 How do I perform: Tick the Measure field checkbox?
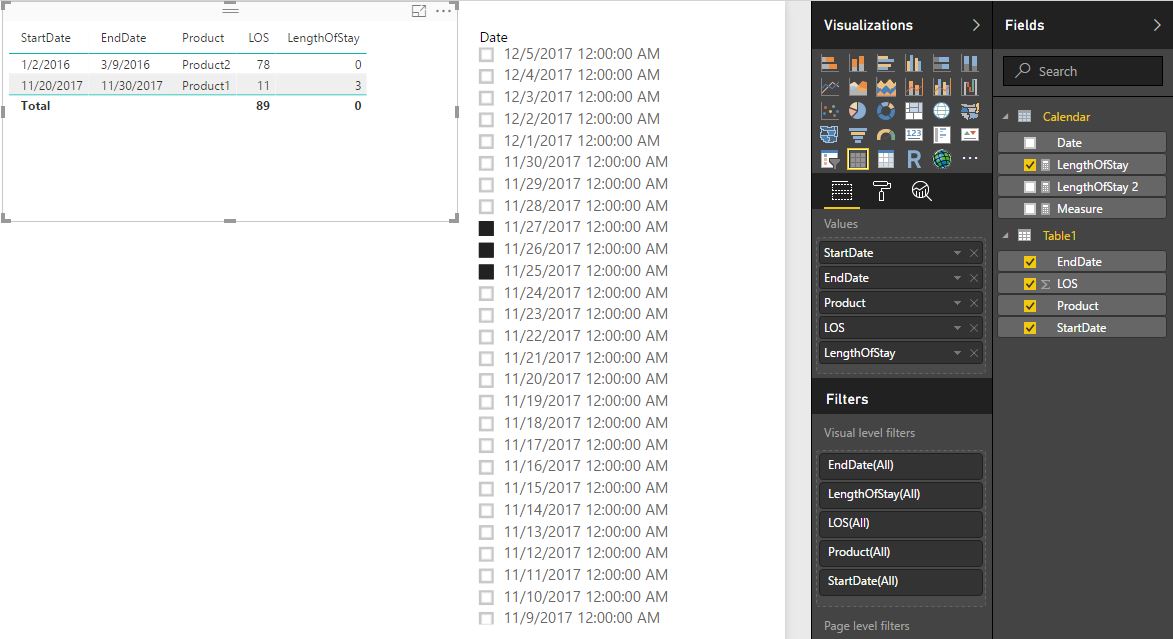pos(1030,209)
